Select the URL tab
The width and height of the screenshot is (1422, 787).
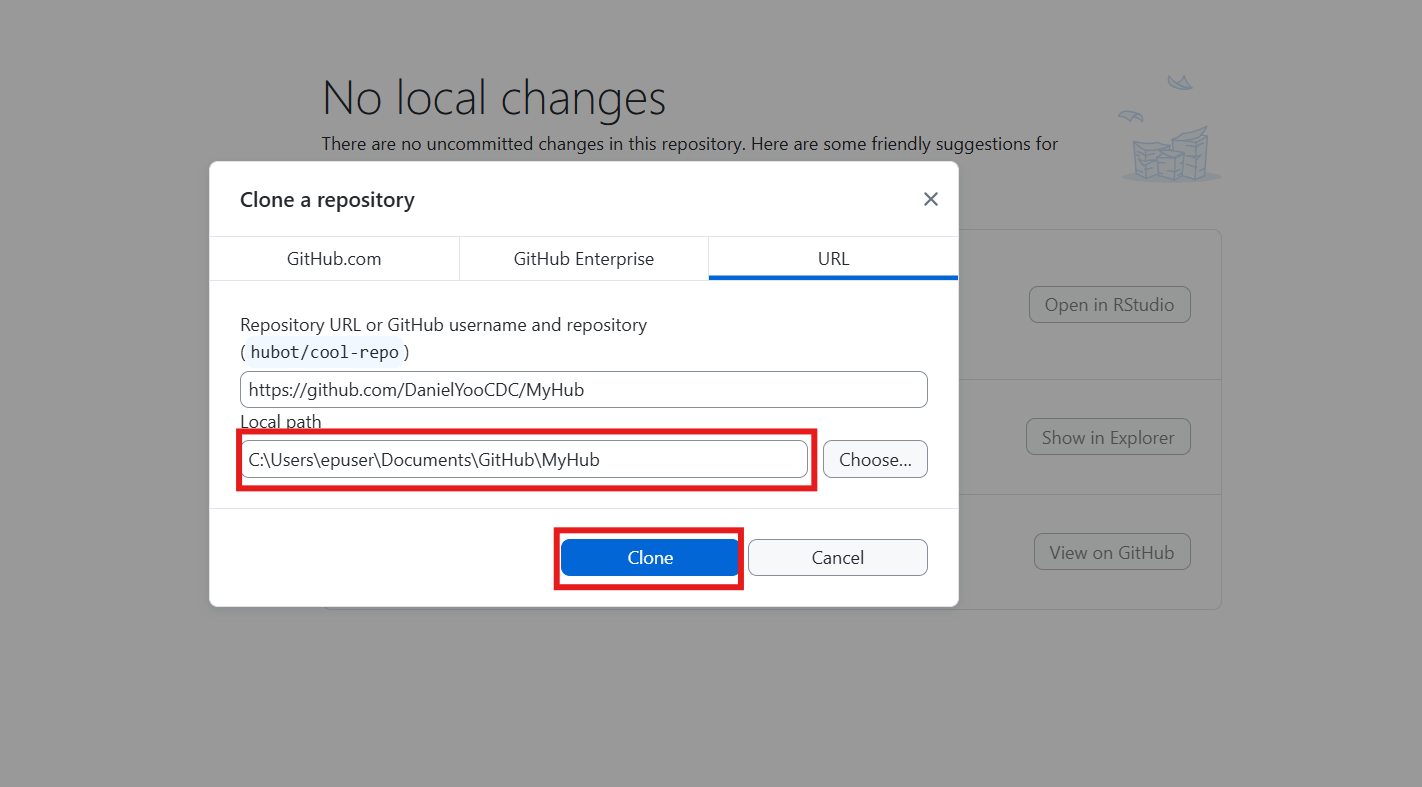(833, 258)
